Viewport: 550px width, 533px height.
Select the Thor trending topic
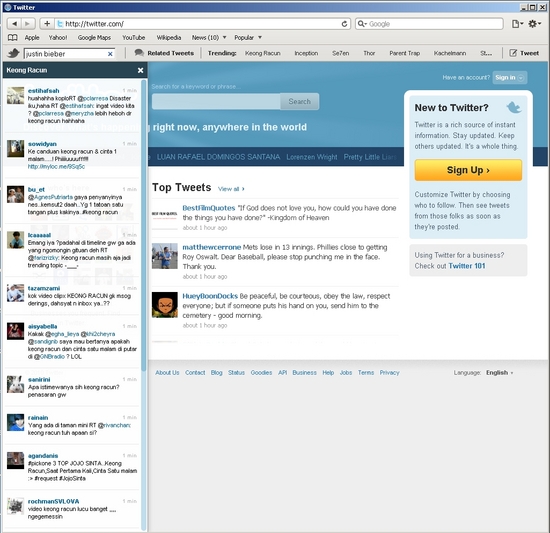[x=369, y=53]
